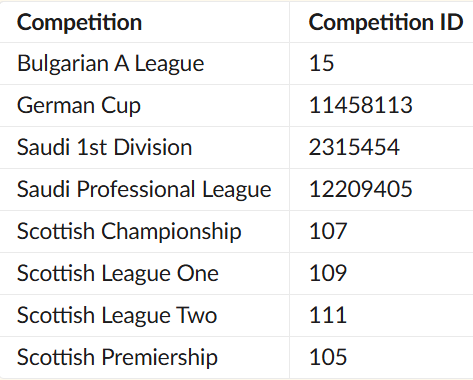Click the ID value 12209405
This screenshot has height=380, width=473.
361,189
